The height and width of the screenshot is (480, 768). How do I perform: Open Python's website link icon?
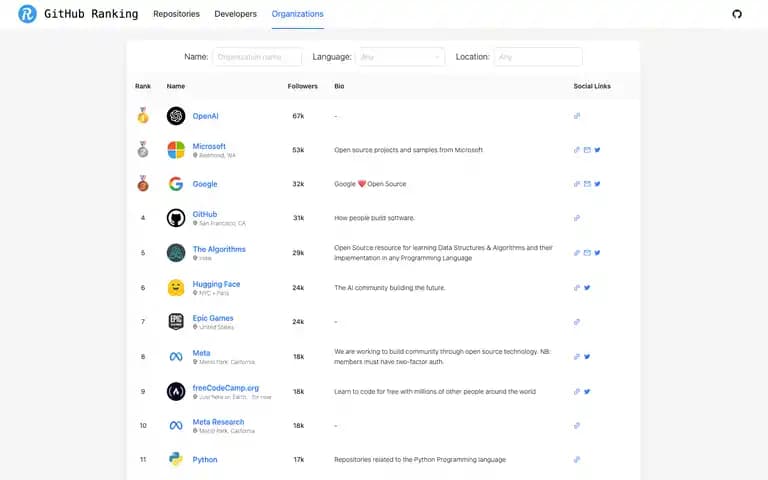click(577, 459)
